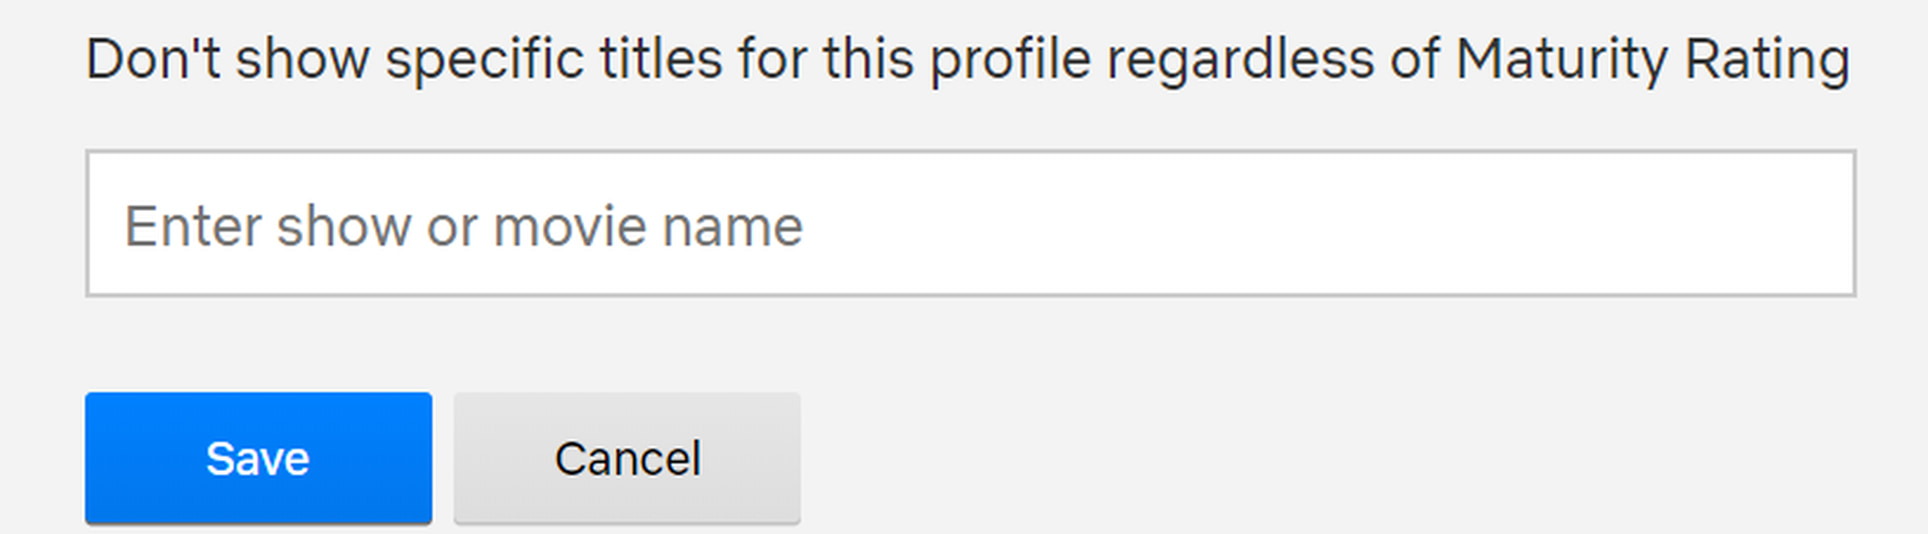Viewport: 1928px width, 534px height.
Task: Save the title restriction settings
Action: pos(258,458)
